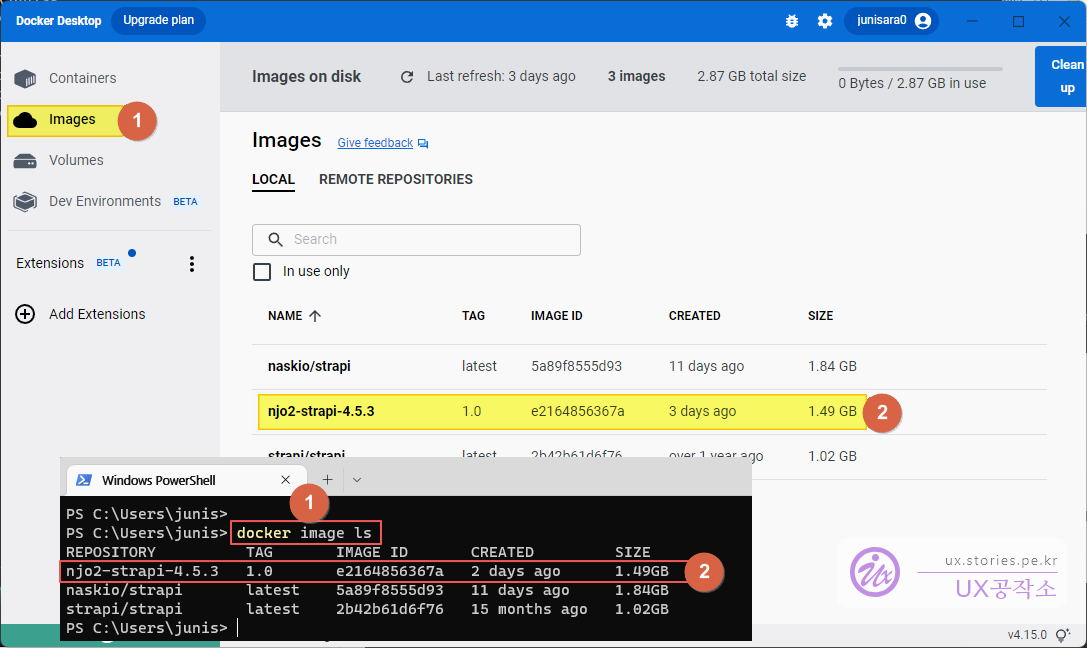Screen dimensions: 1087x648
Task: Click the 3 images count text
Action: click(636, 76)
